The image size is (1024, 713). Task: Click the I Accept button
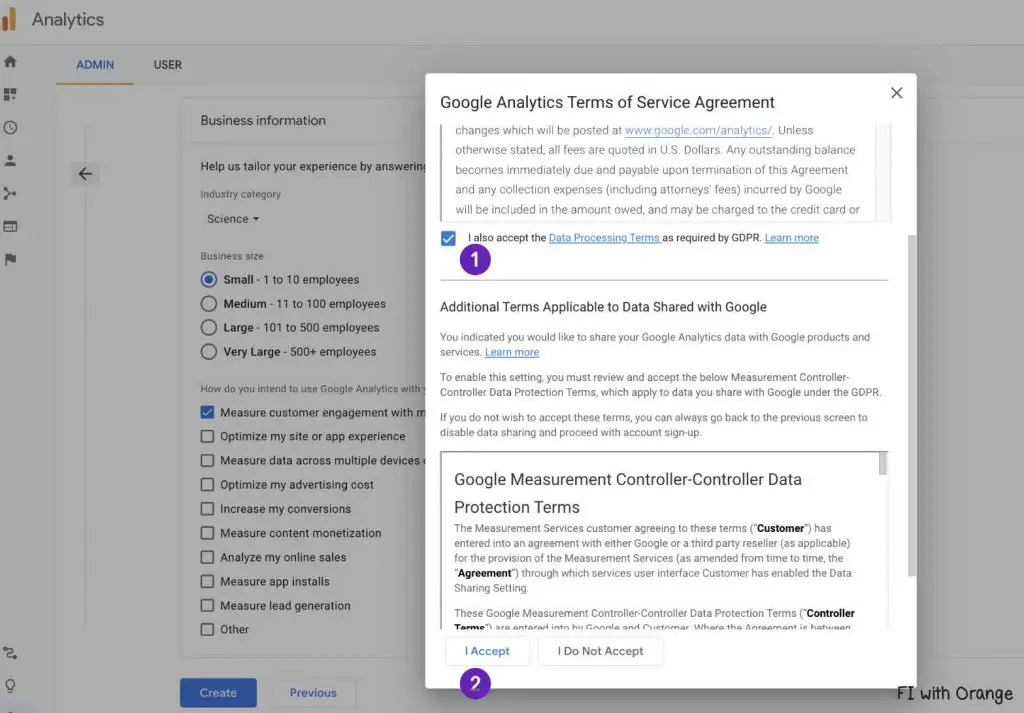point(487,651)
